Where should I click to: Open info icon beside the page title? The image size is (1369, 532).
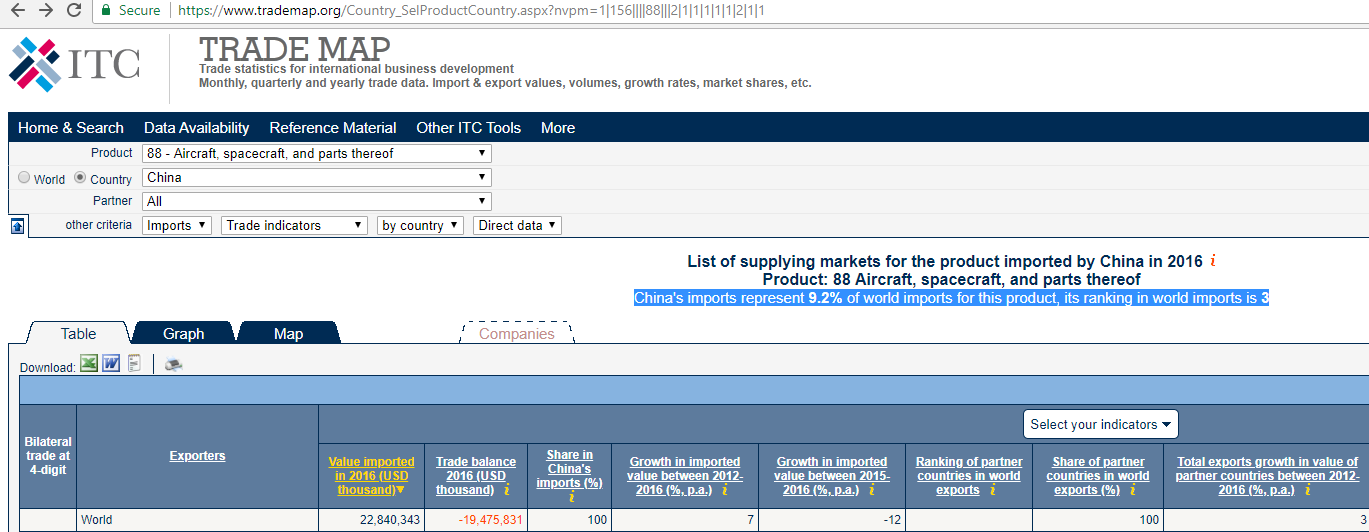[x=1213, y=261]
